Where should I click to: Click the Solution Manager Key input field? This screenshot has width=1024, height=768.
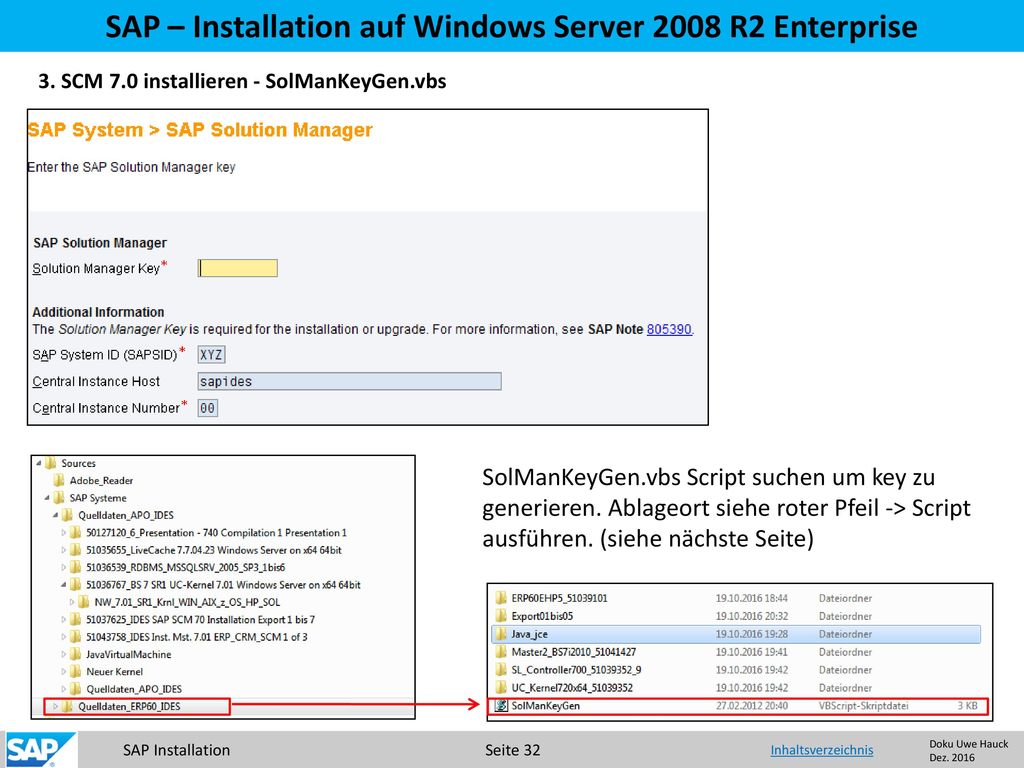238,268
